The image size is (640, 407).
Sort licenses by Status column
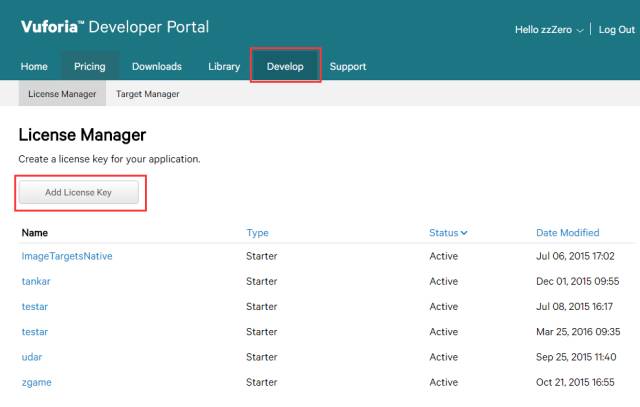tap(448, 233)
